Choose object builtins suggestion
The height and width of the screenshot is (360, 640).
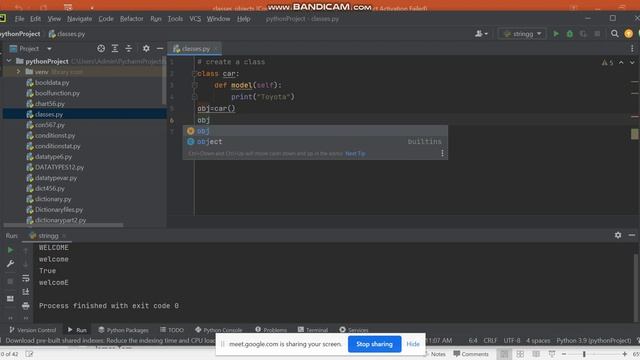pyautogui.click(x=315, y=142)
